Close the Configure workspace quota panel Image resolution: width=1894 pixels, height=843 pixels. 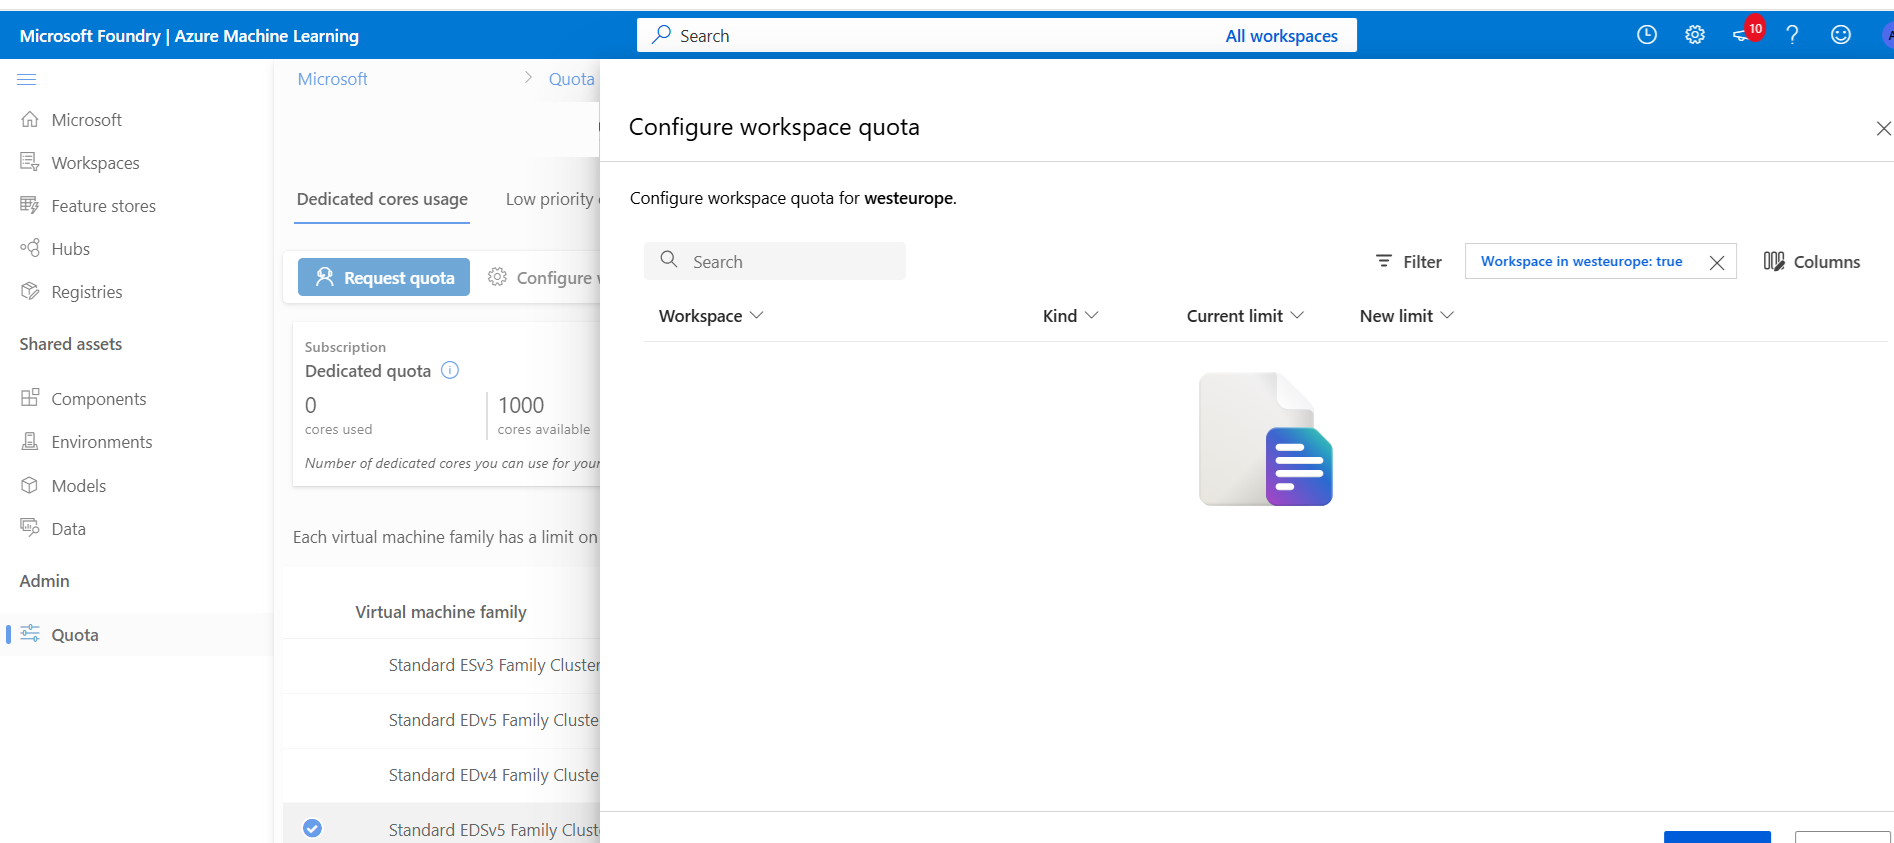click(1883, 128)
